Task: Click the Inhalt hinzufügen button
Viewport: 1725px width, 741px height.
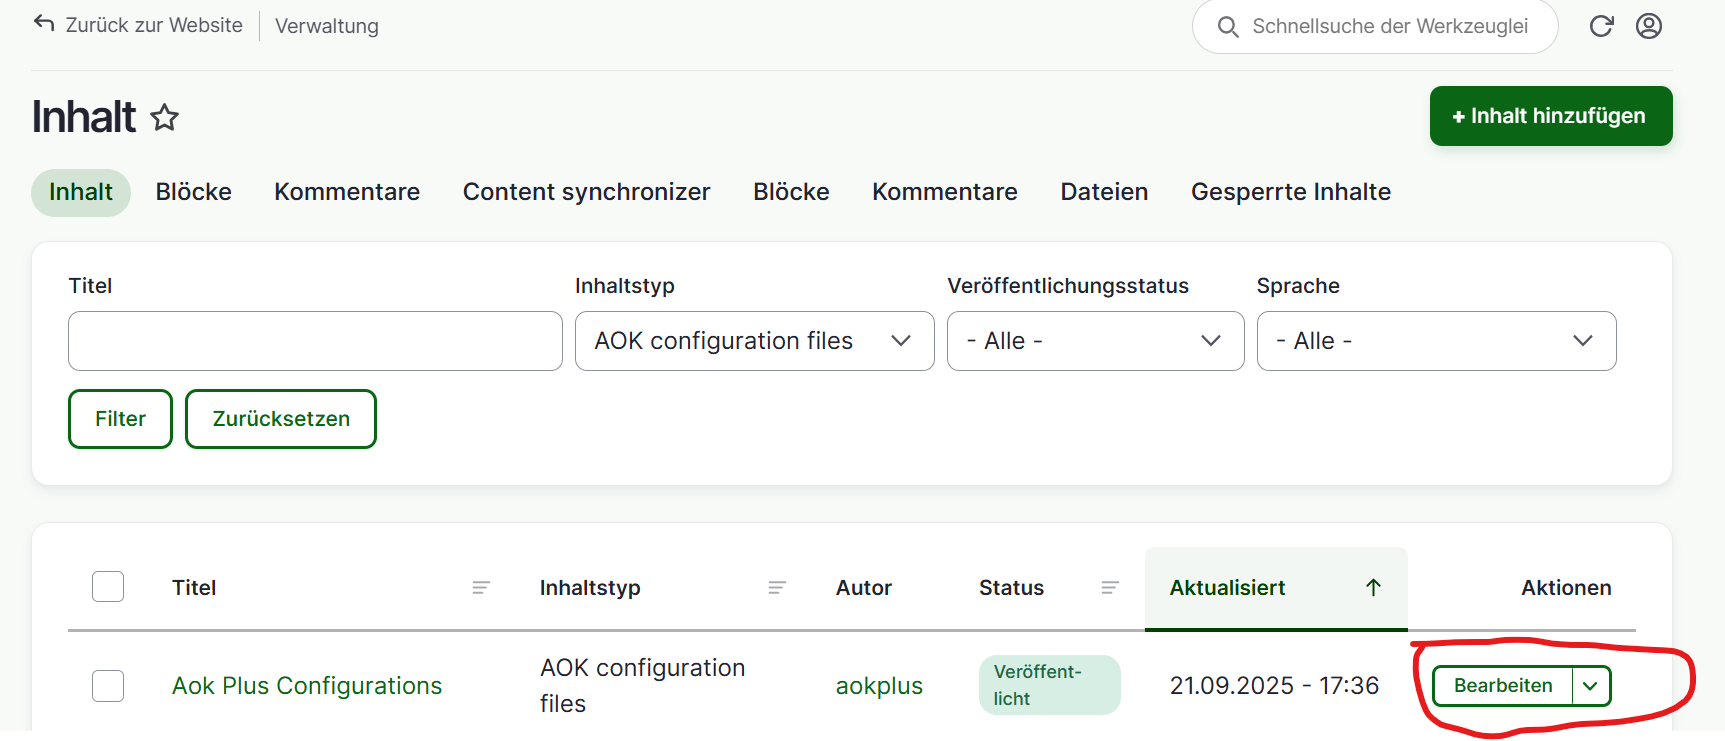Action: (1550, 116)
